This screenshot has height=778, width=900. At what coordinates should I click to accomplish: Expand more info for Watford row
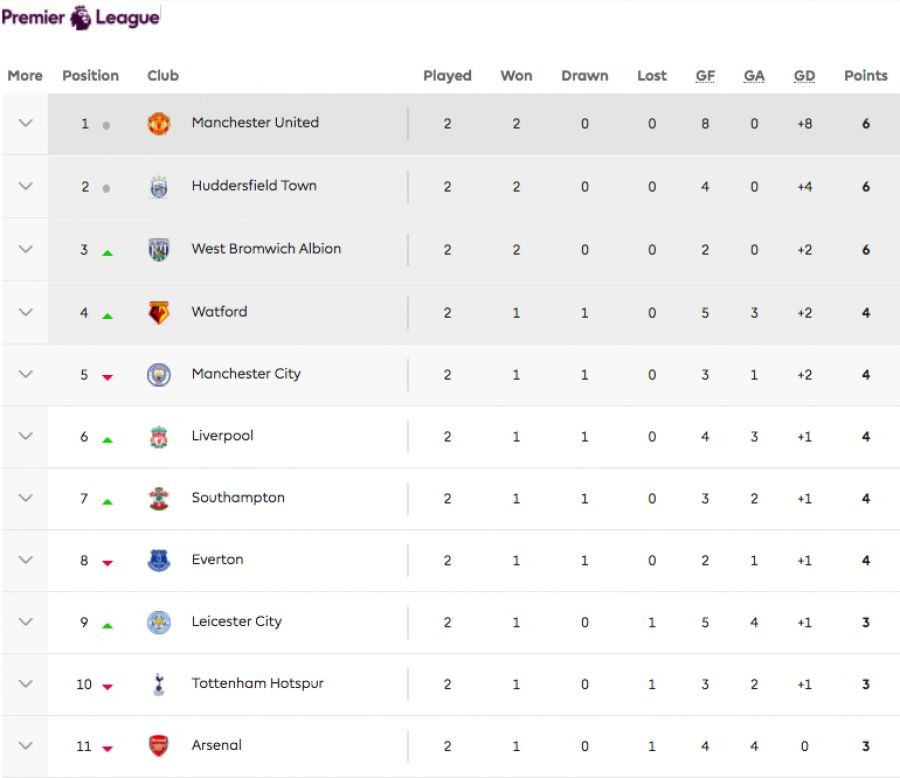pyautogui.click(x=26, y=312)
